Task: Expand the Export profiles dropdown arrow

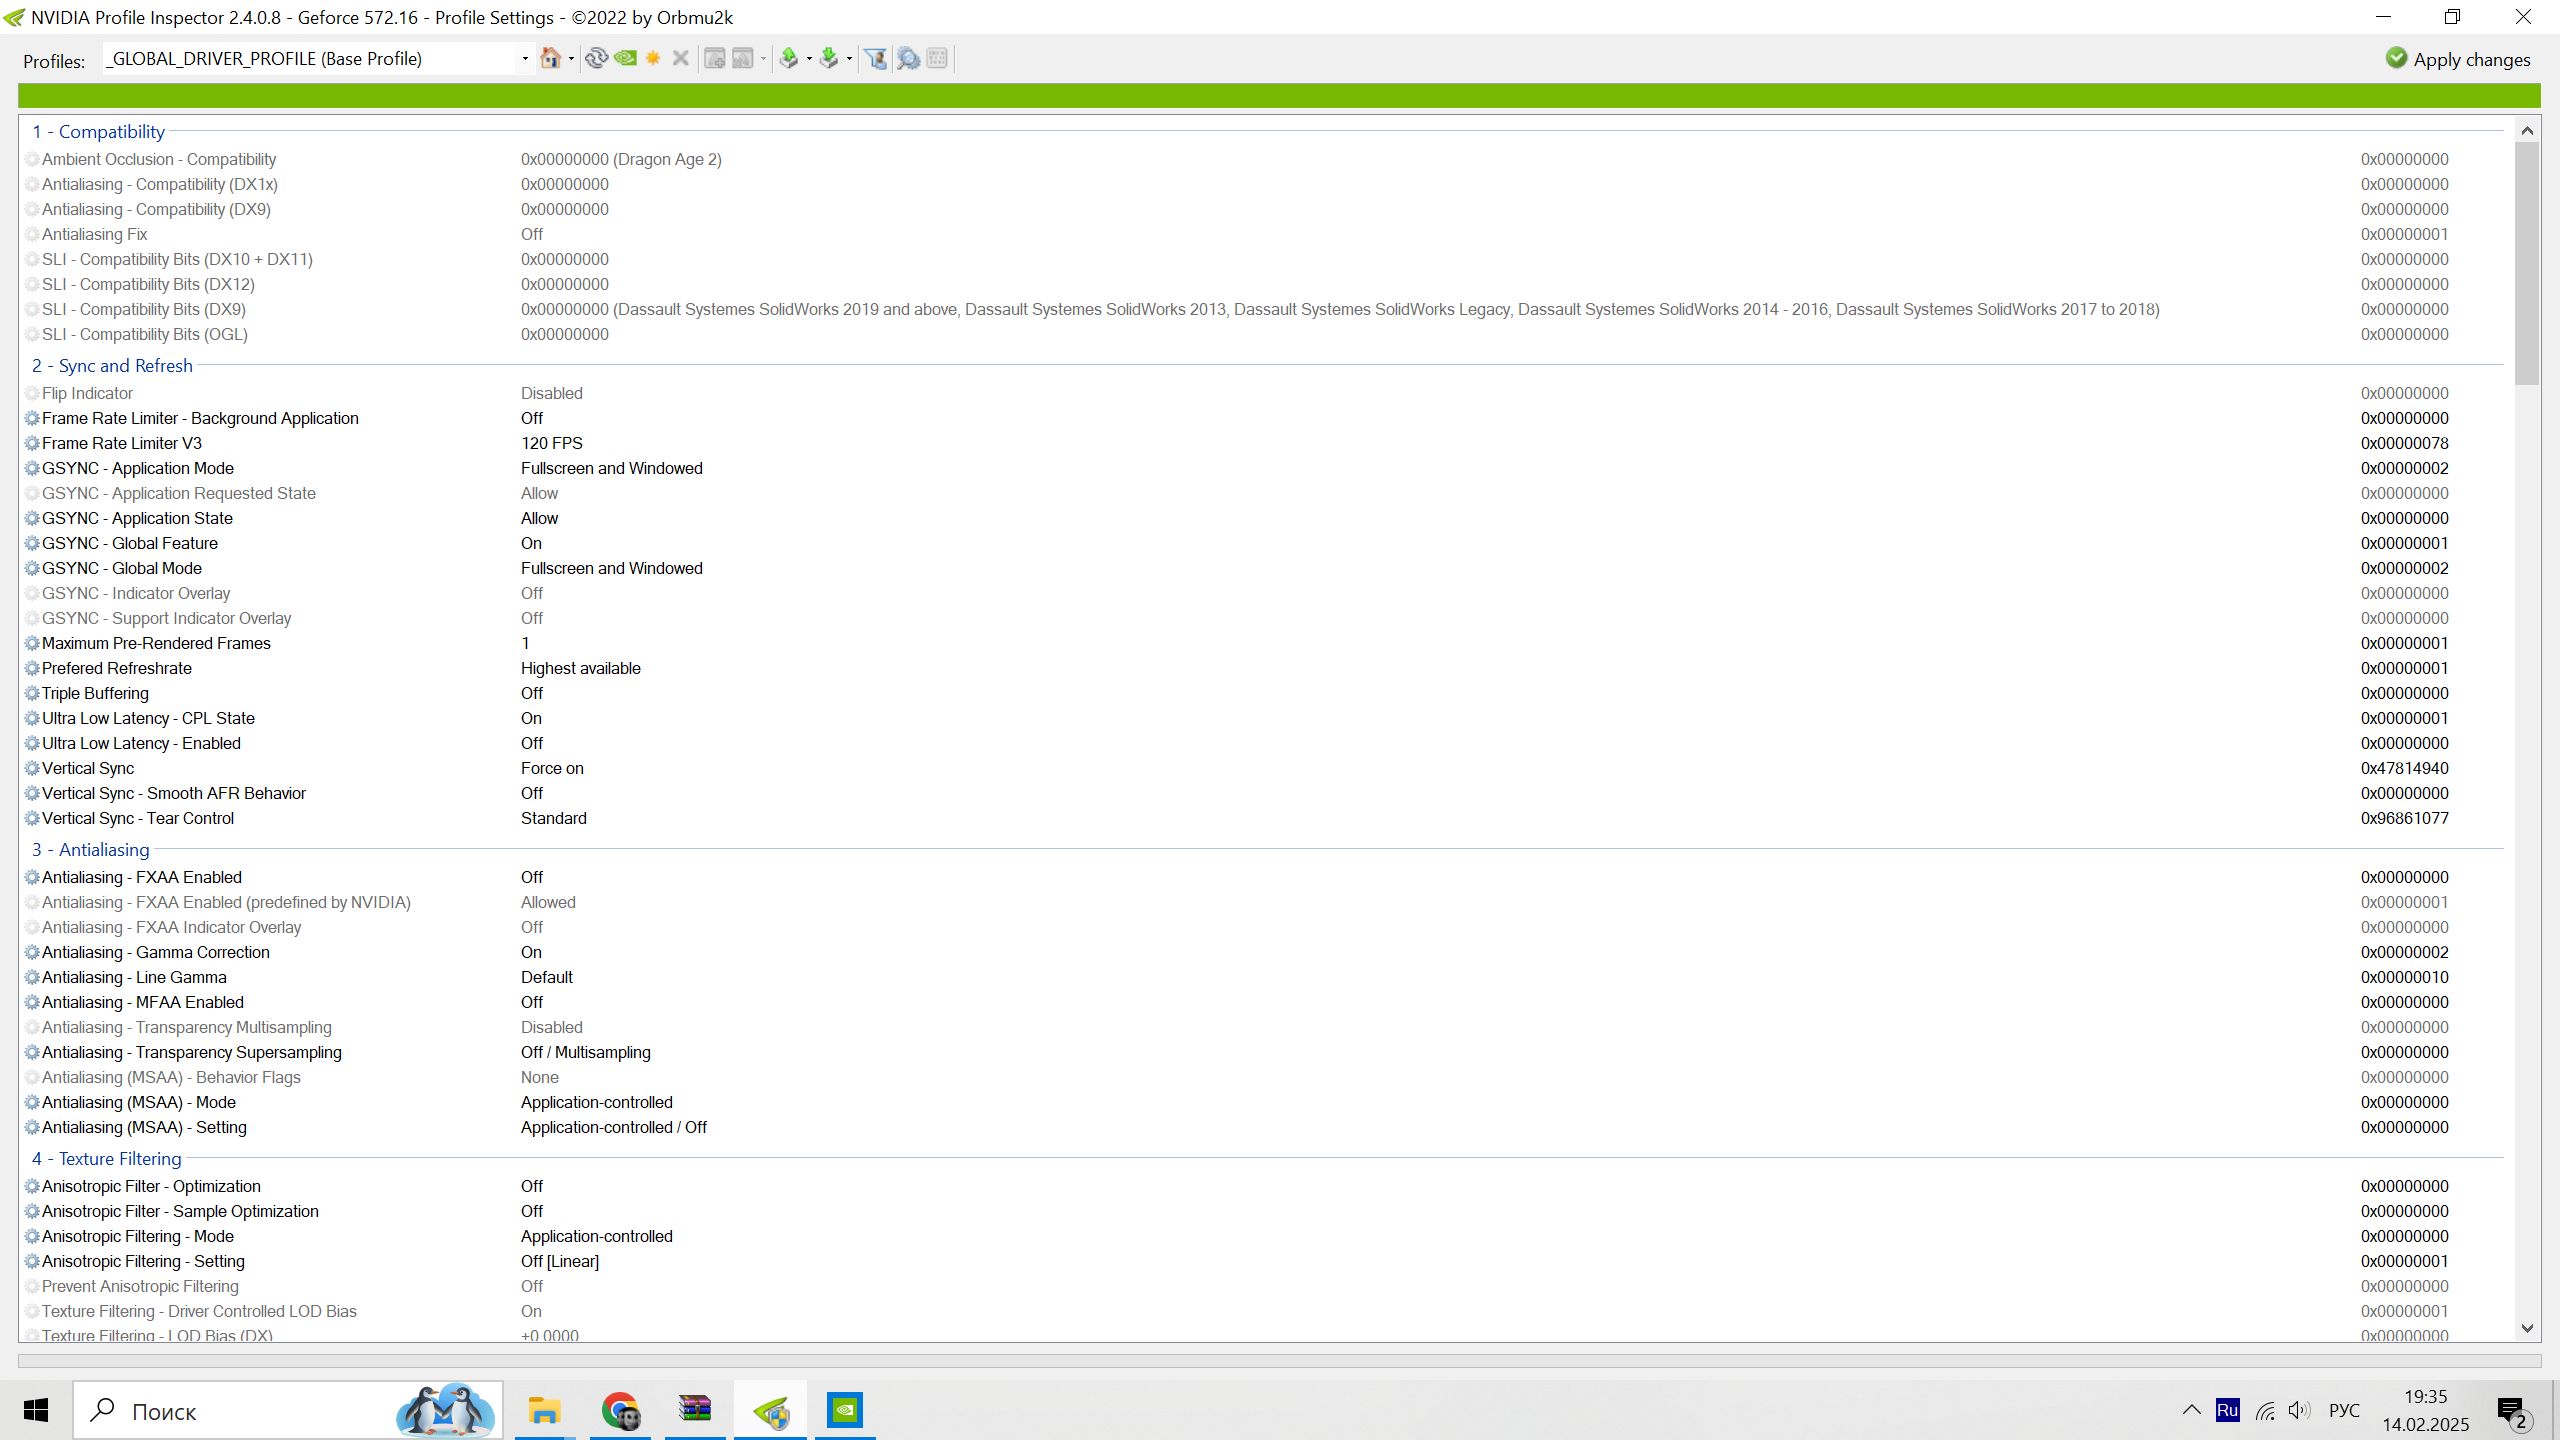Action: 809,59
